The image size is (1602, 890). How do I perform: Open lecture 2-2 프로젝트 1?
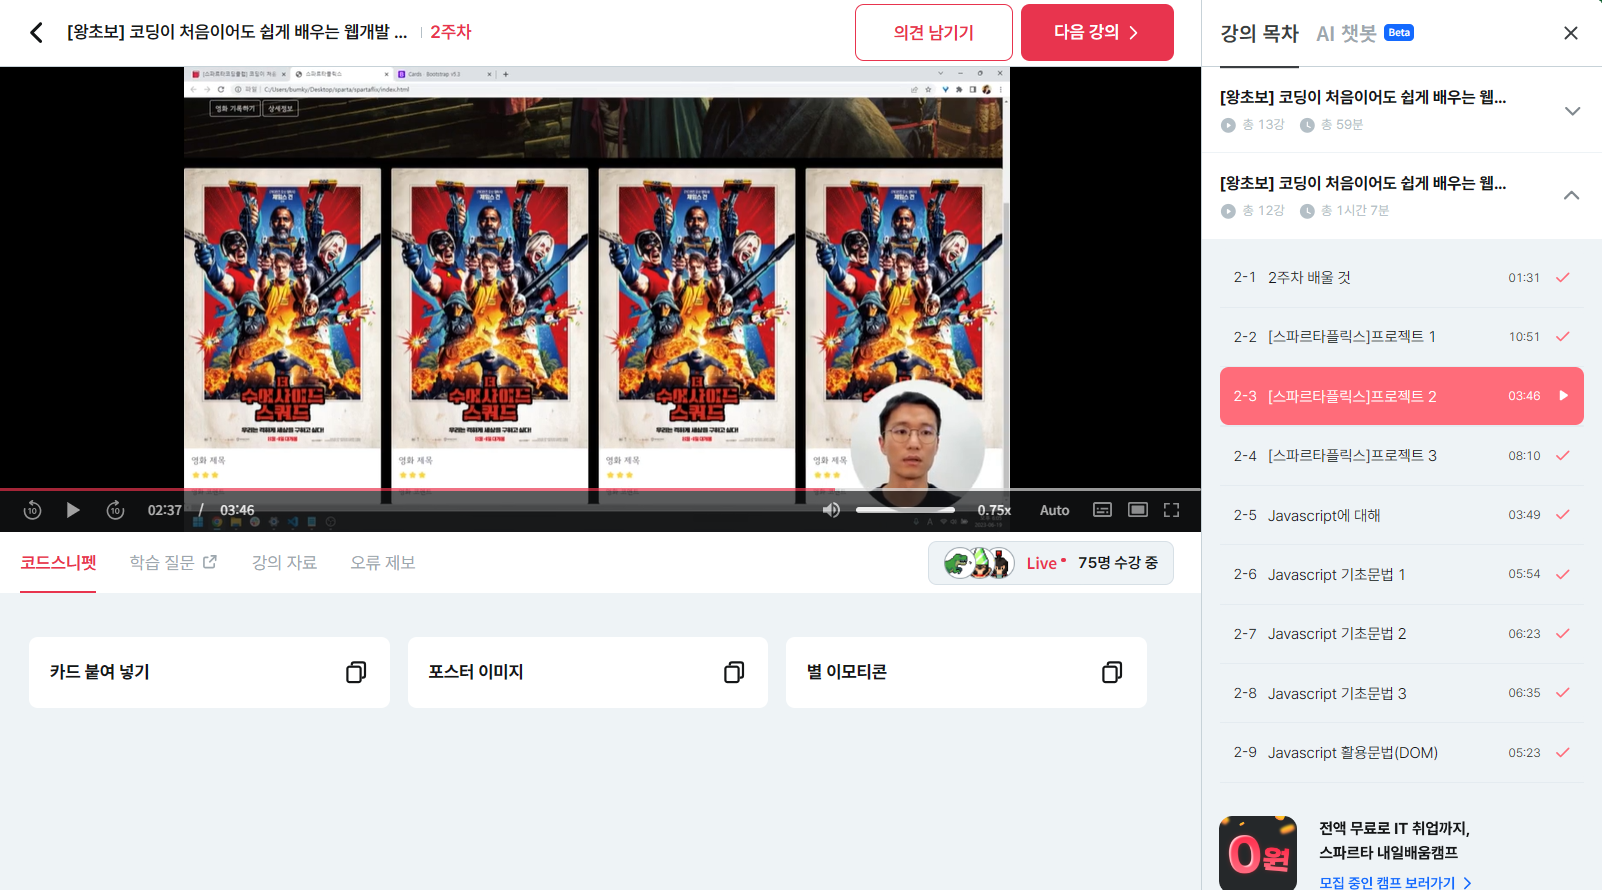(1402, 337)
